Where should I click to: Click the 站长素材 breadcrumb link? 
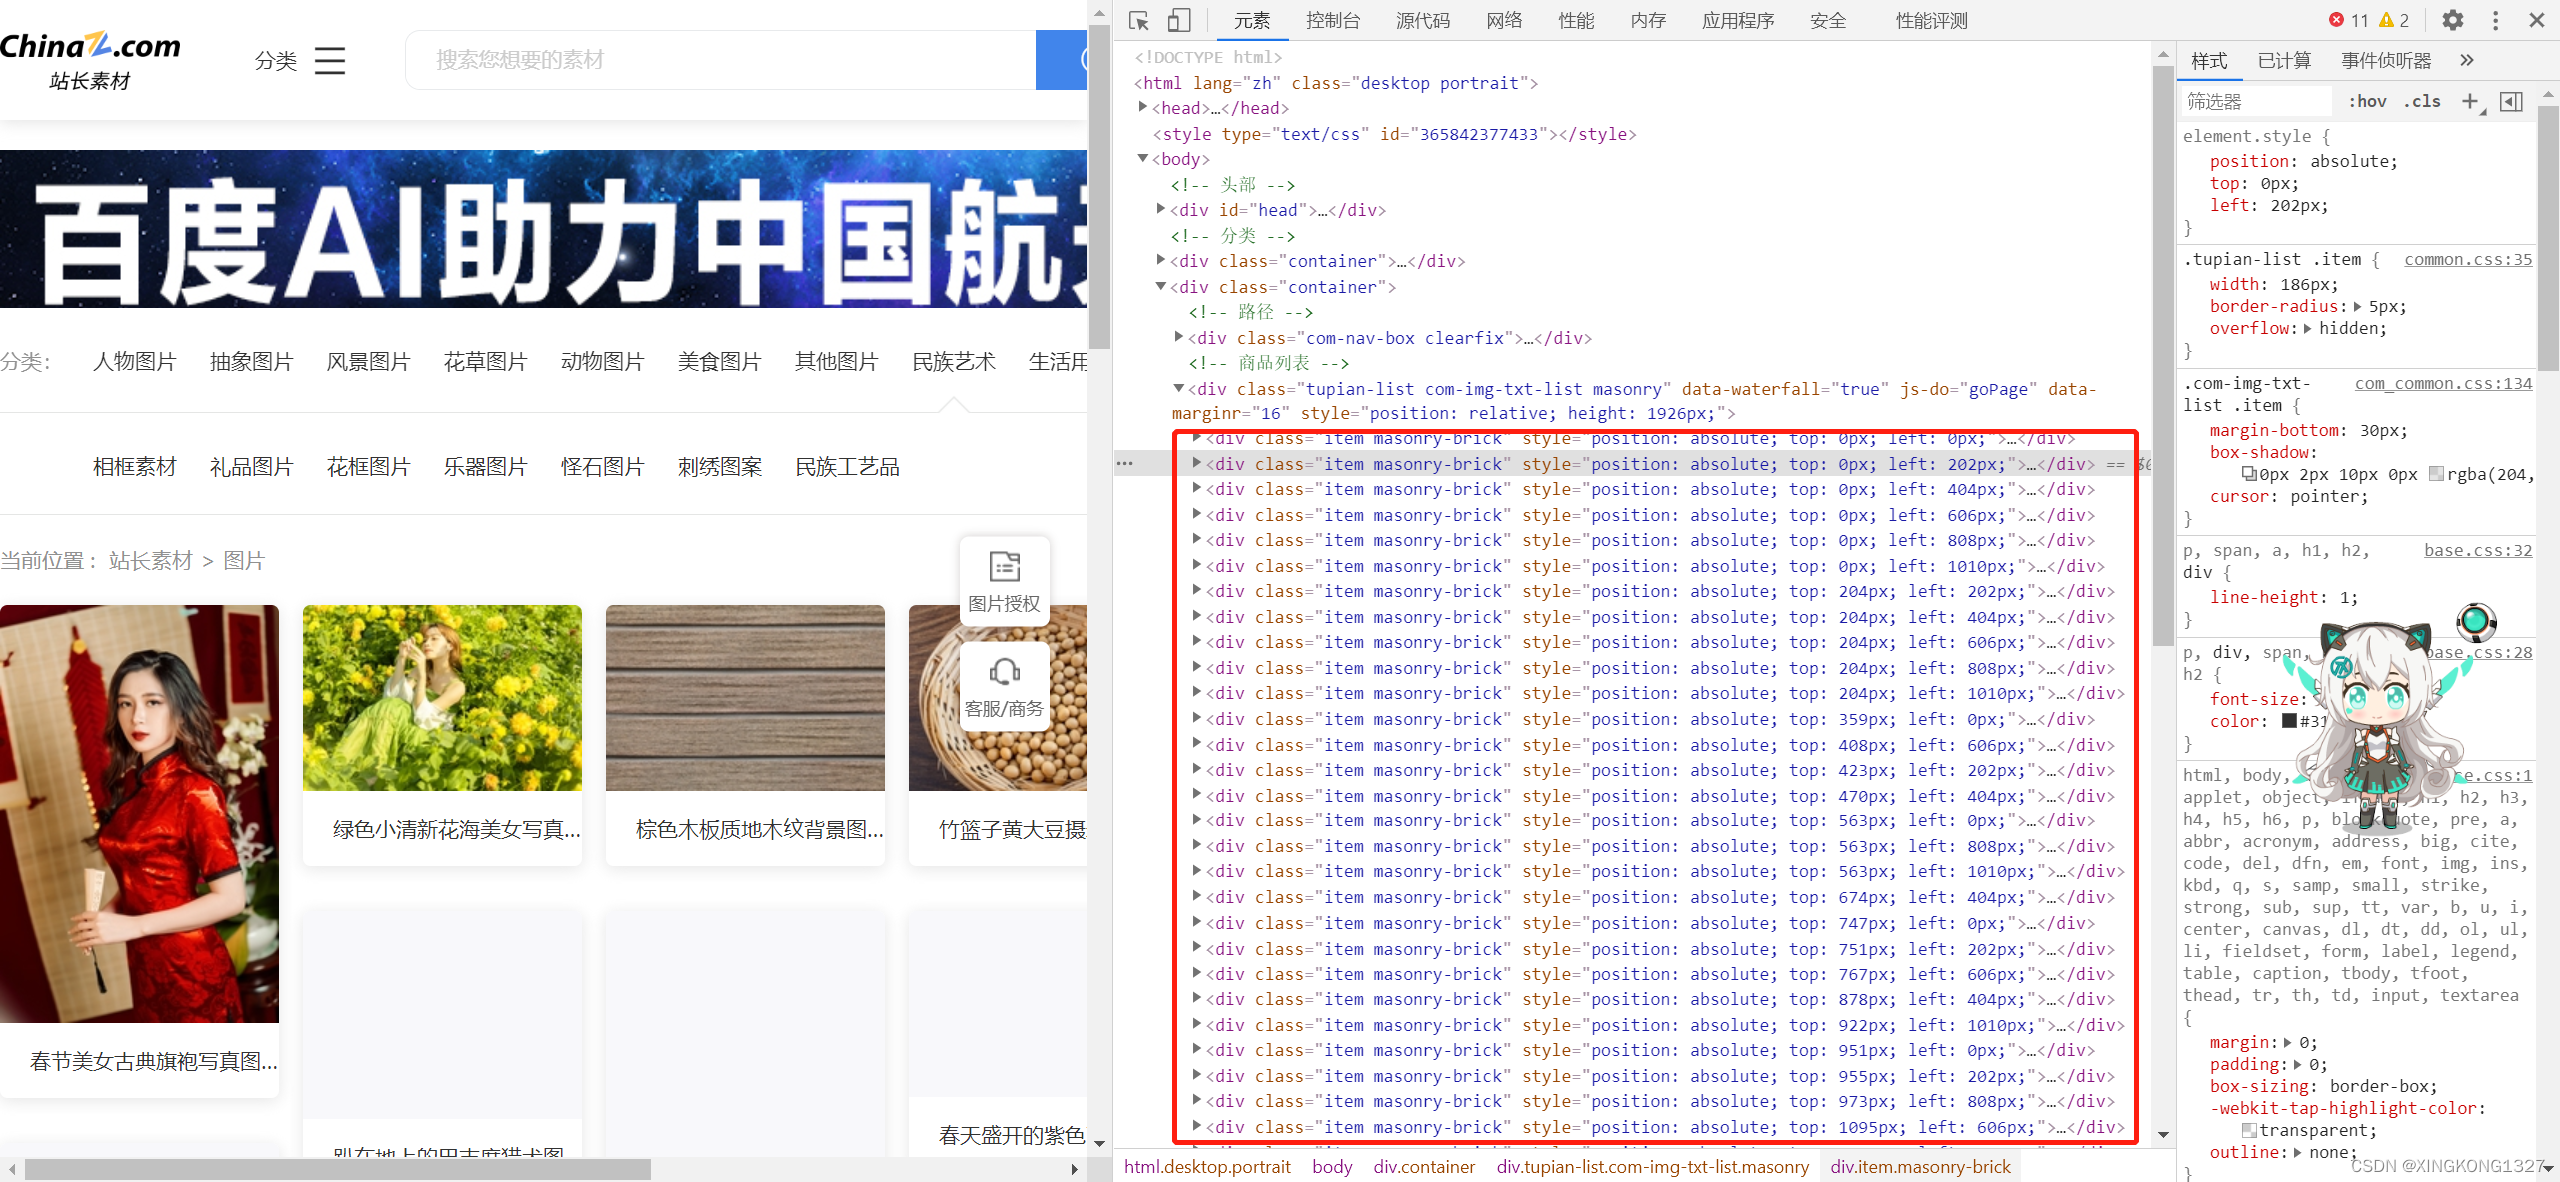coord(151,561)
